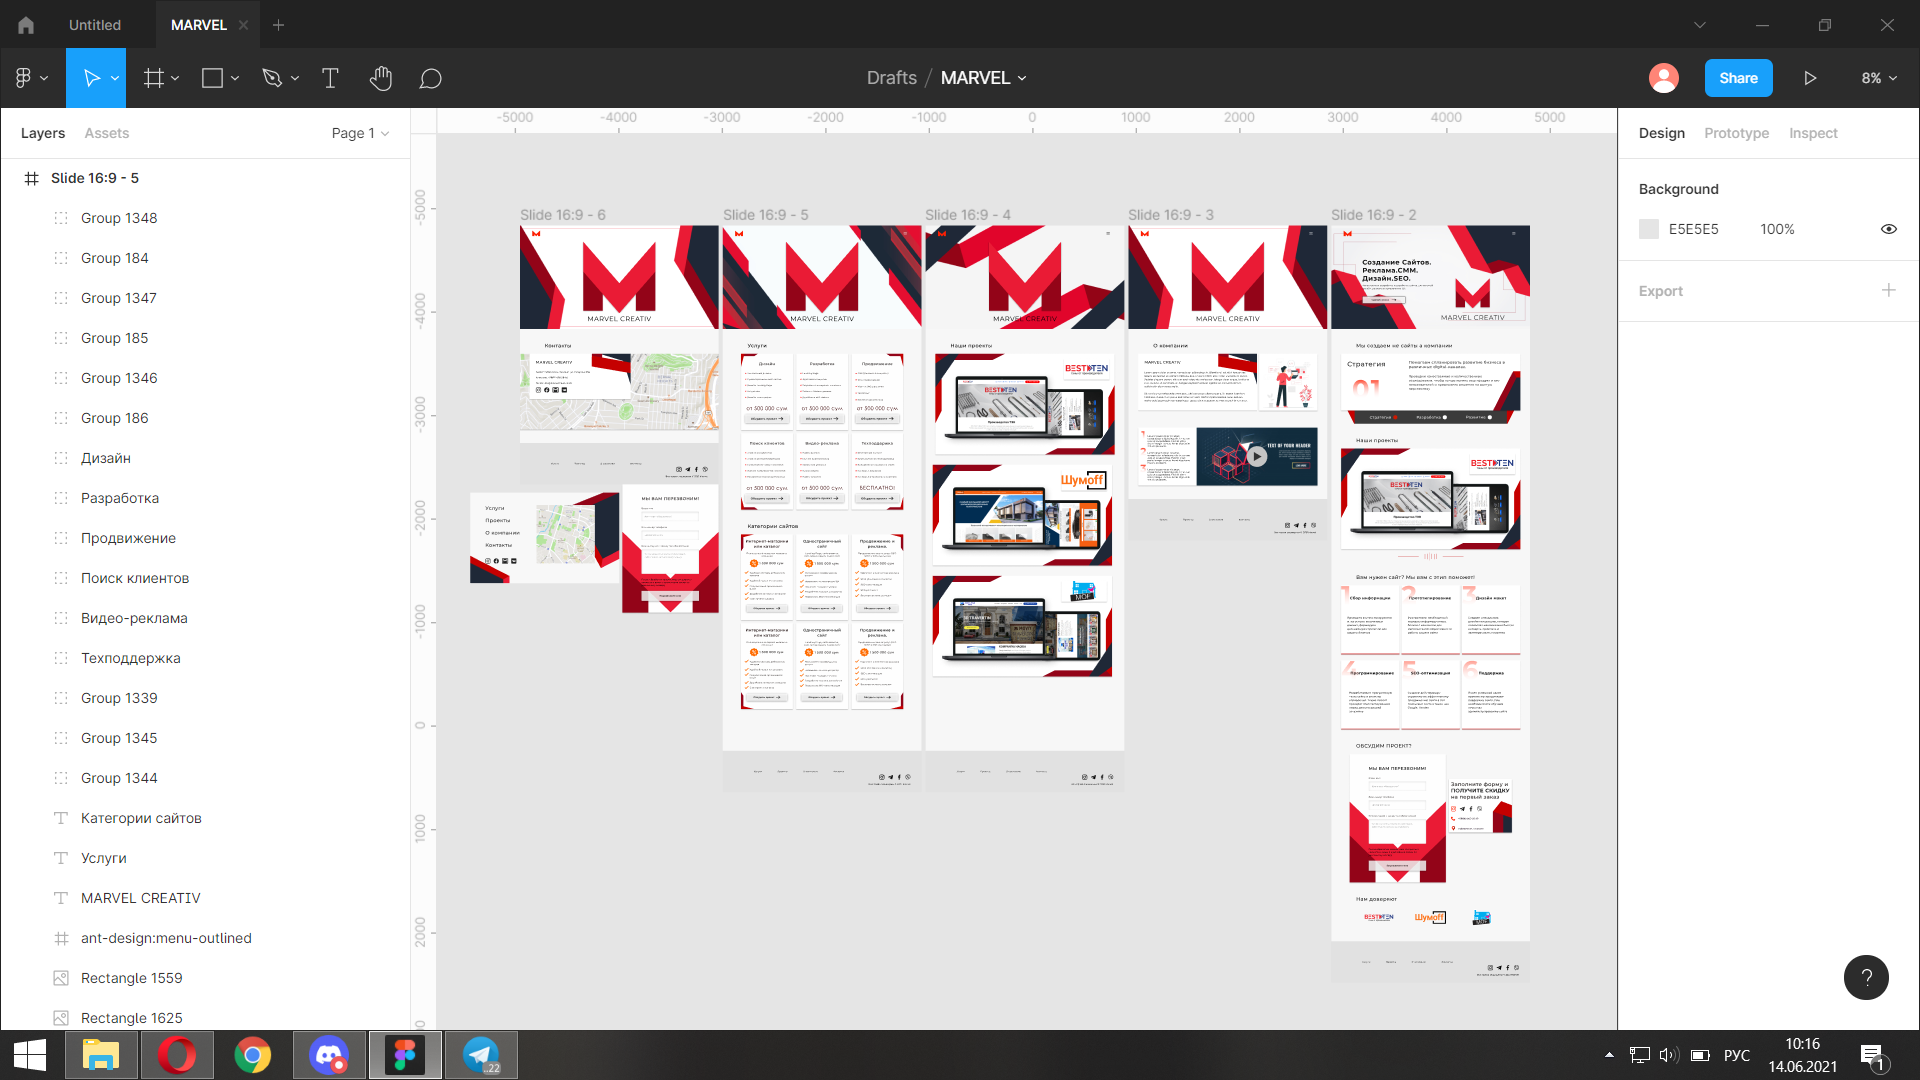Toggle background visibility eye icon

point(1888,229)
